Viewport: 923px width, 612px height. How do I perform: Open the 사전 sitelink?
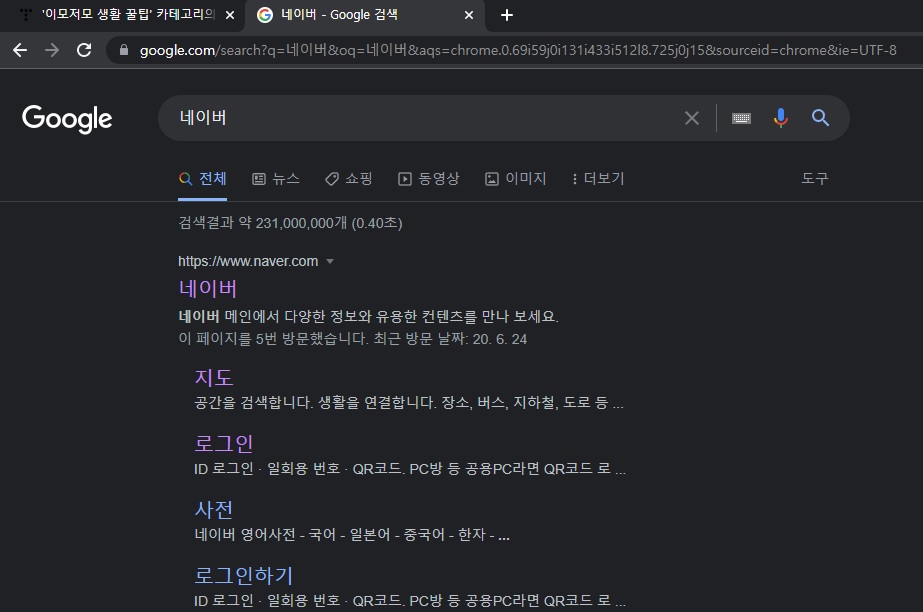click(214, 510)
